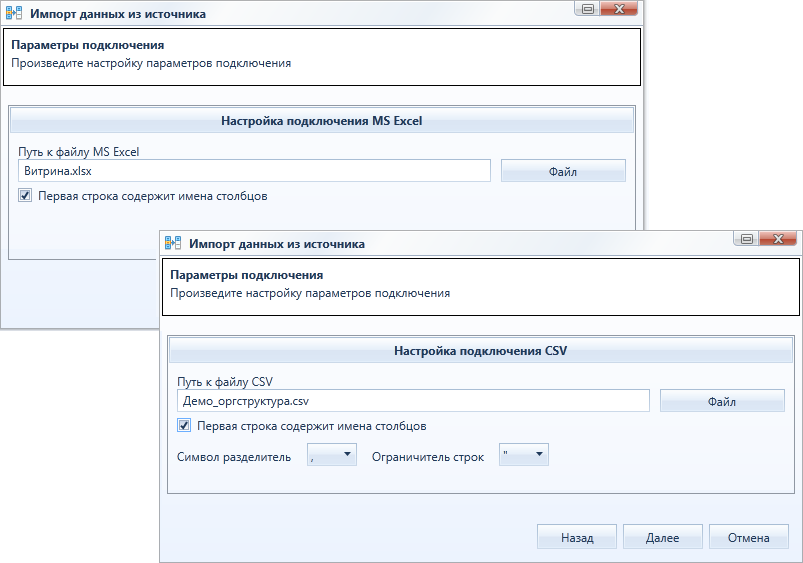Click the CSV dialog title bar text
This screenshot has height=563, width=803.
click(277, 244)
